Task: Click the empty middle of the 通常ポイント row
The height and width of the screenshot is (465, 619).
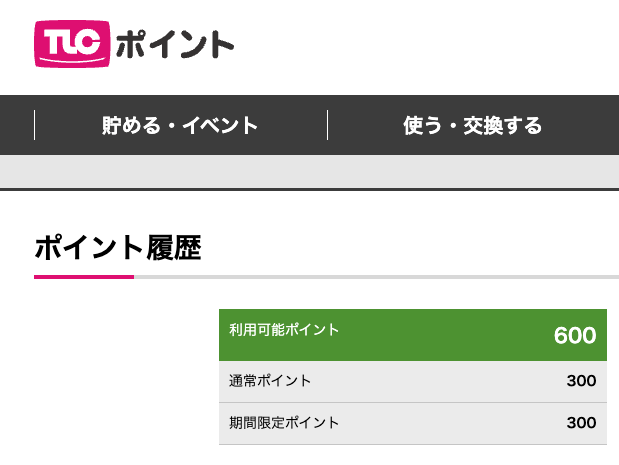Action: [438, 381]
